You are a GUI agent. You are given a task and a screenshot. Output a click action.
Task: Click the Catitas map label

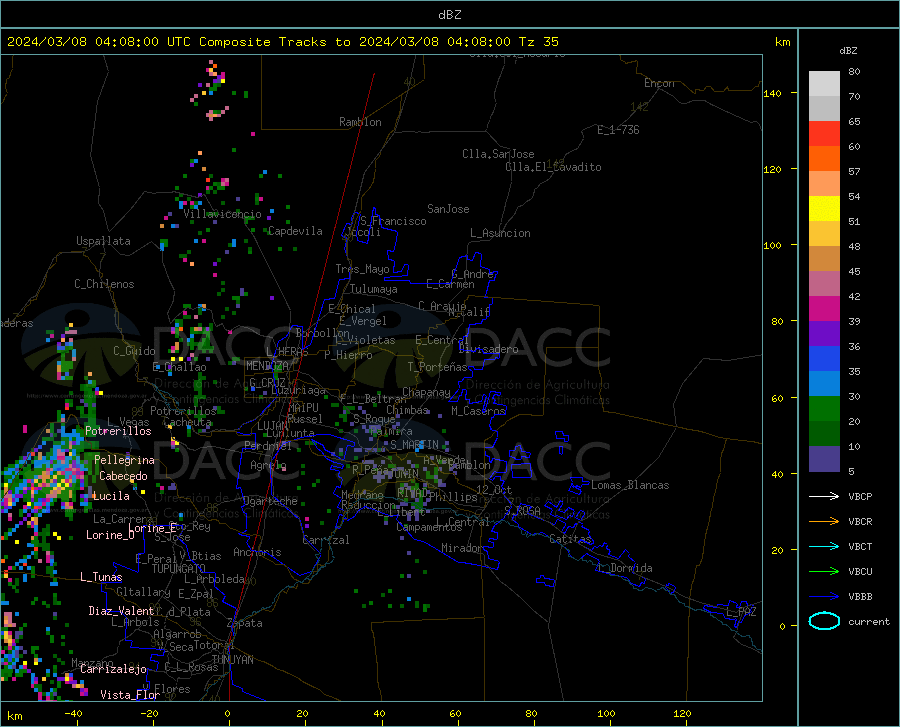tap(571, 539)
